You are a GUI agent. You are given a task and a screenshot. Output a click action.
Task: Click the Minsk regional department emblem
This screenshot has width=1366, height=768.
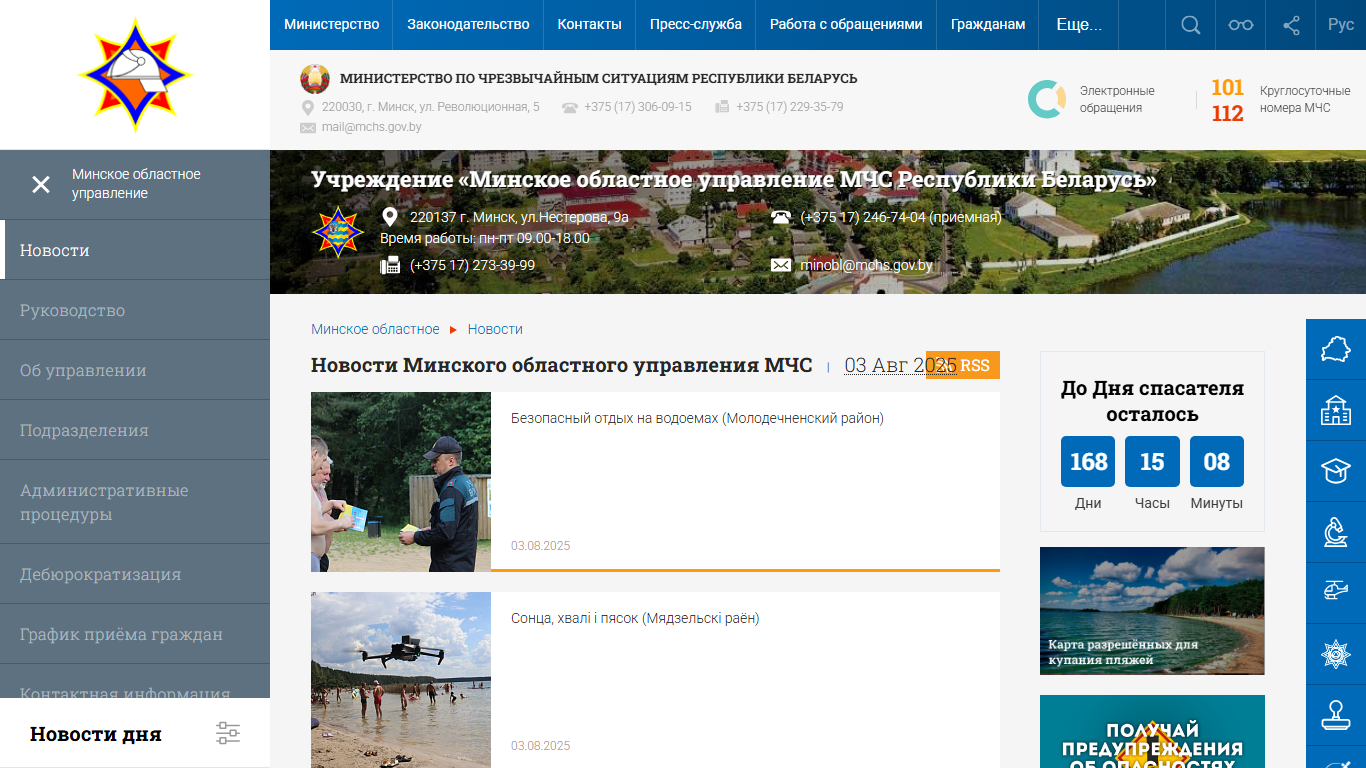pos(338,232)
